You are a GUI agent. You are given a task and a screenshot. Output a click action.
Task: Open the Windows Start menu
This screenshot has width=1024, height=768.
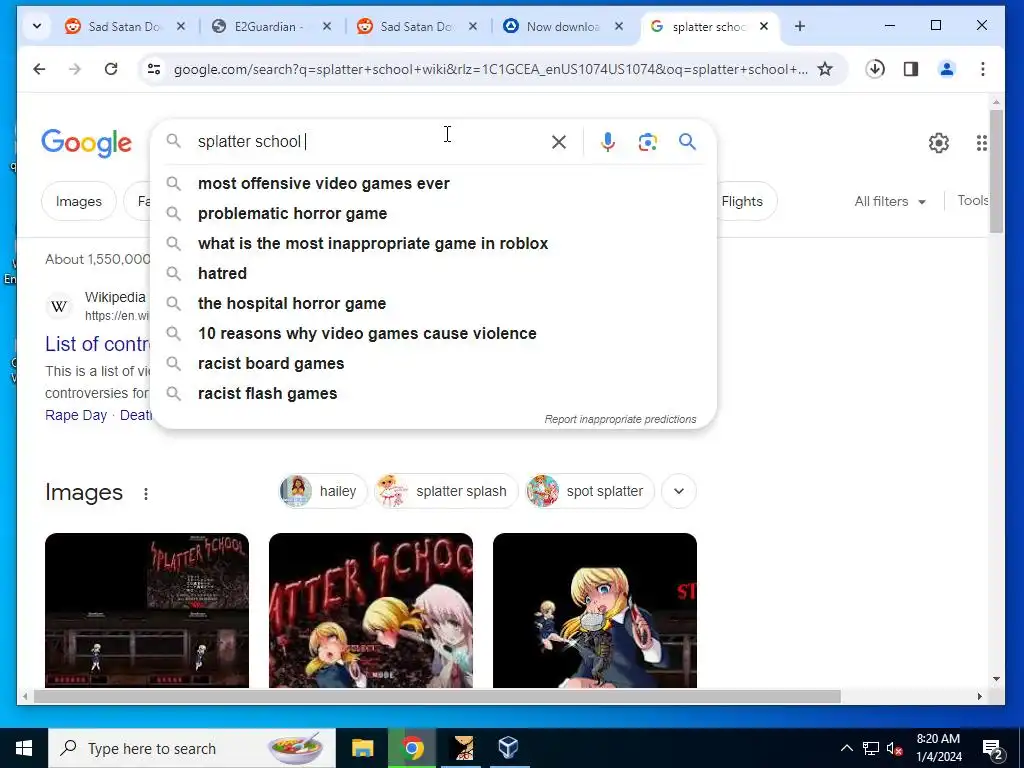(x=24, y=748)
